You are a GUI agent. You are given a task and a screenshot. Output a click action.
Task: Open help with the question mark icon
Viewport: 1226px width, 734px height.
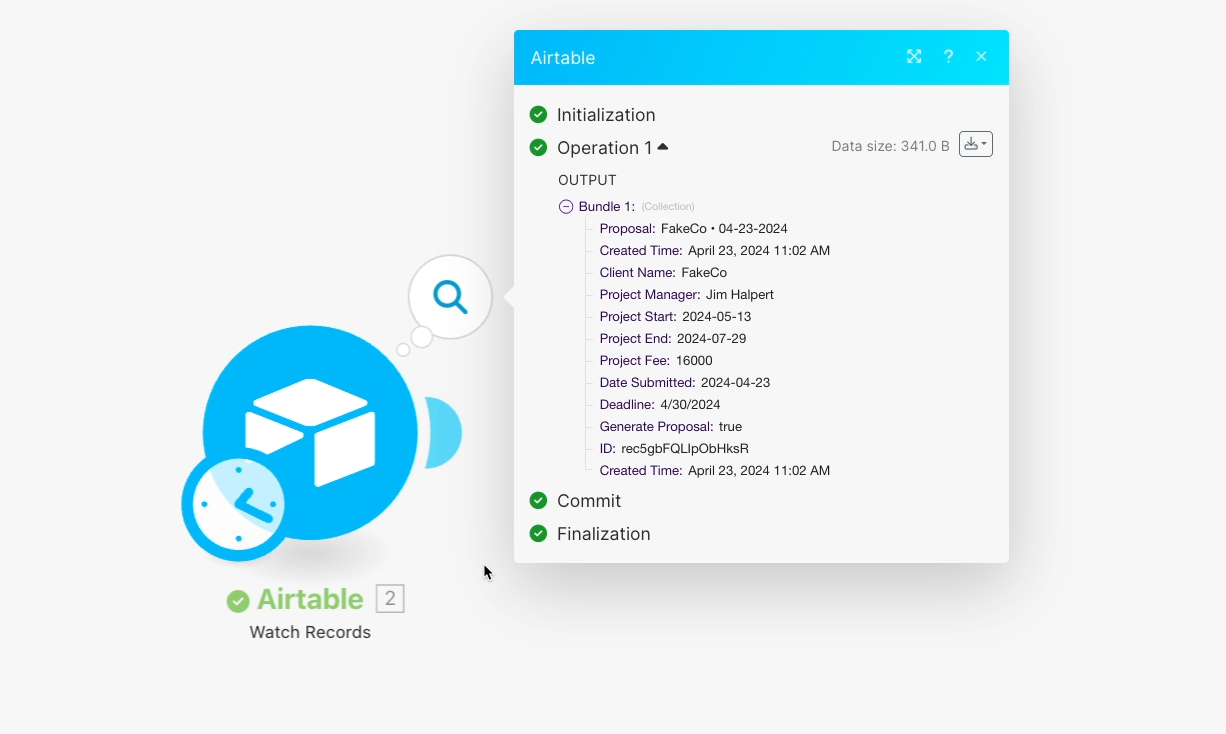[x=948, y=57]
